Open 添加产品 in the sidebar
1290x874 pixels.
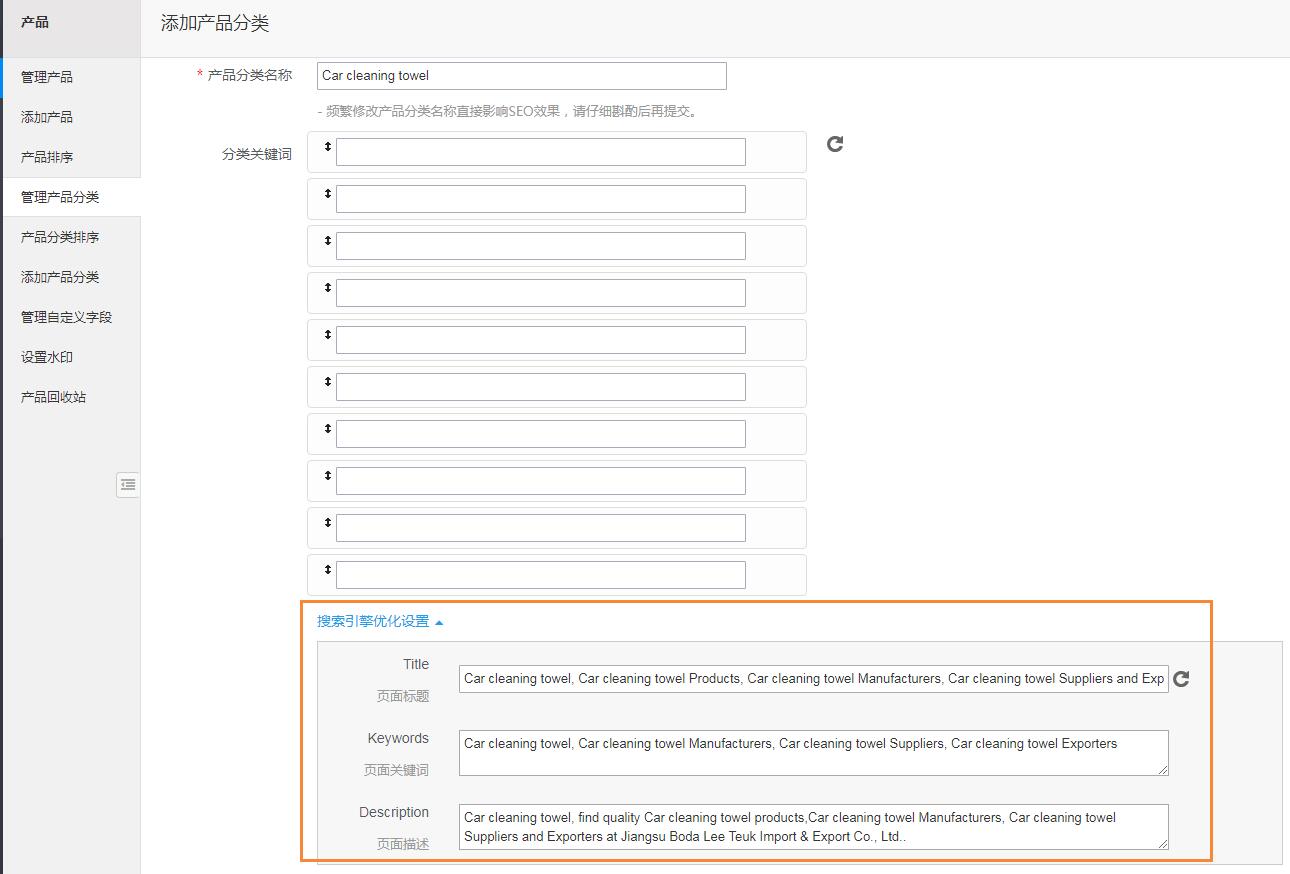pos(47,117)
